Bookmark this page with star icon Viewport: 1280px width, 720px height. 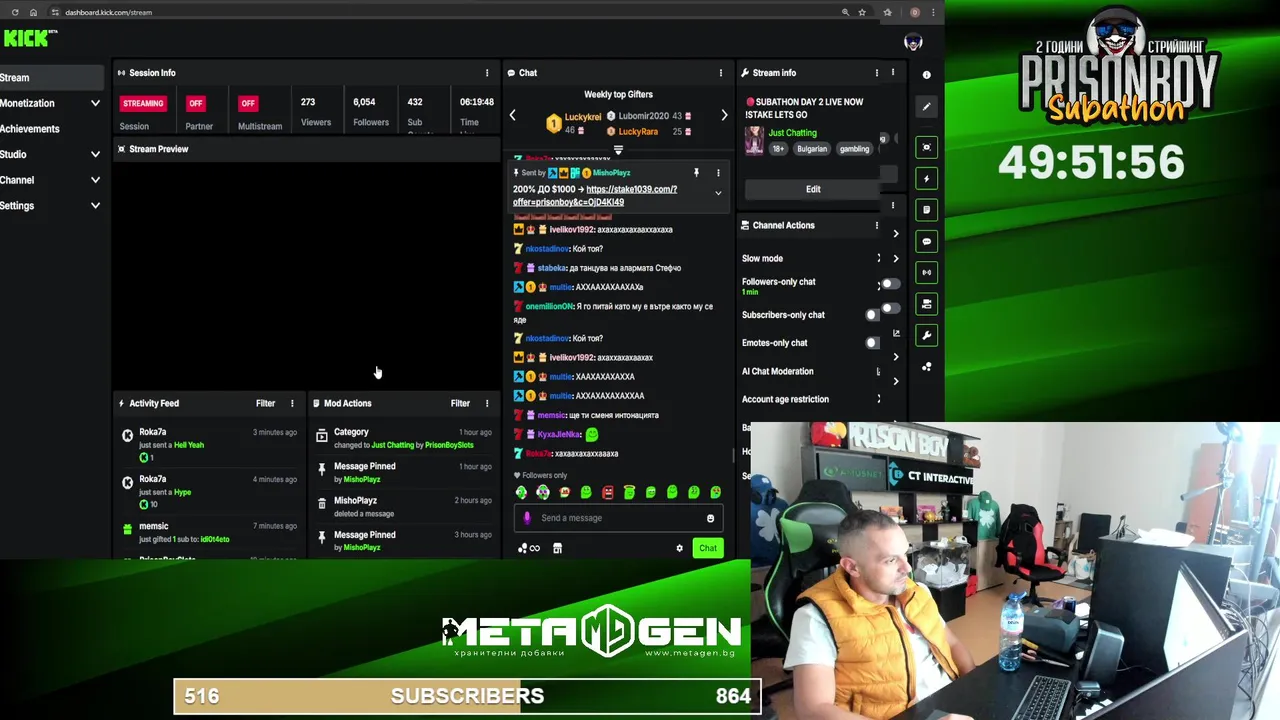click(862, 12)
